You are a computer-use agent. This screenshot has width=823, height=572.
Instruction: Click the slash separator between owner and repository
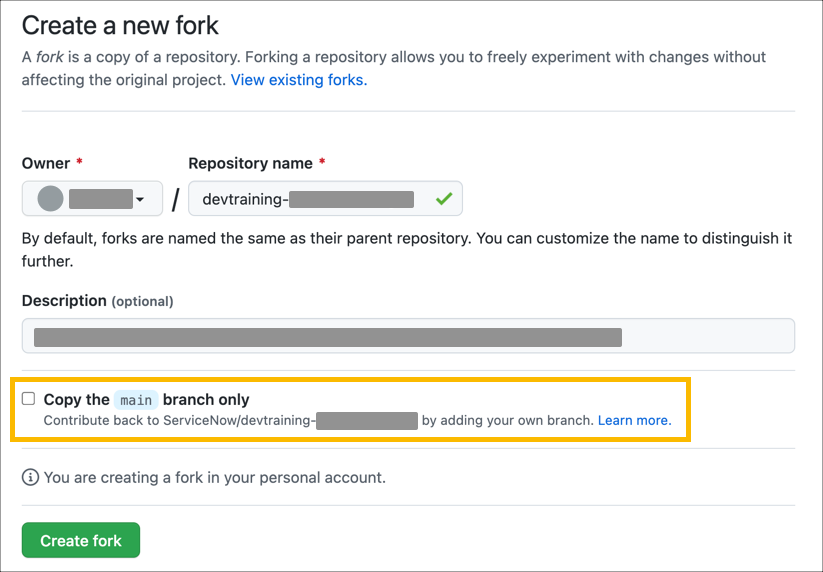[x=175, y=200]
